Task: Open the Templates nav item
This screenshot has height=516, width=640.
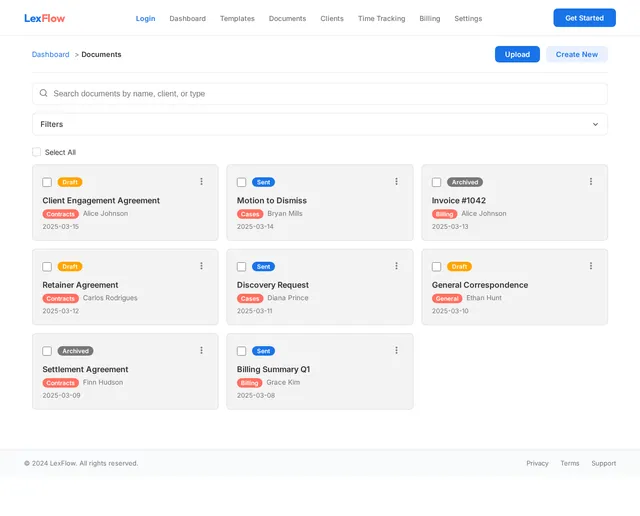Action: coord(237,18)
